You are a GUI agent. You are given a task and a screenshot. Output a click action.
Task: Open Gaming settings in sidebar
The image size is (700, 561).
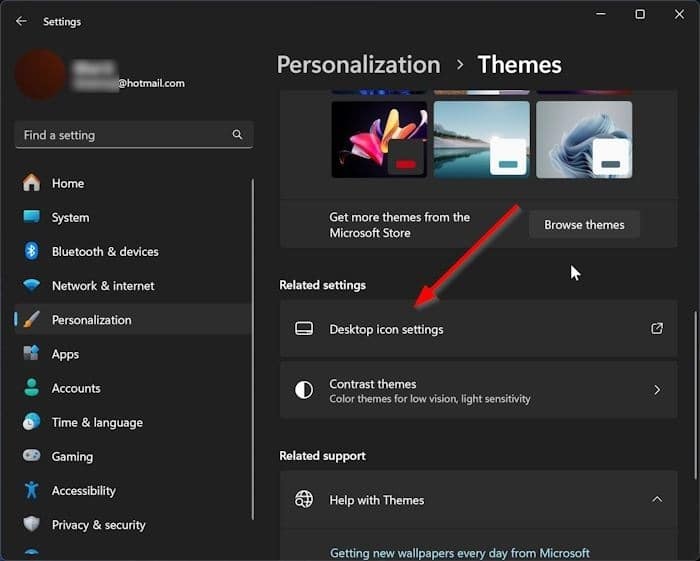tap(72, 457)
